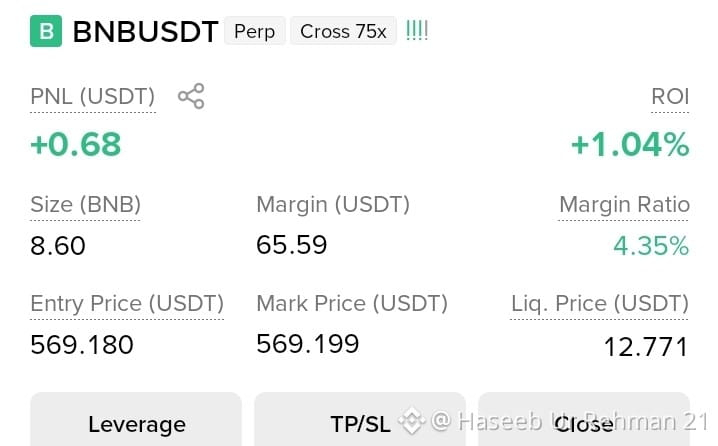Tap the Perp contract tag
This screenshot has height=446, width=718.
coord(255,31)
